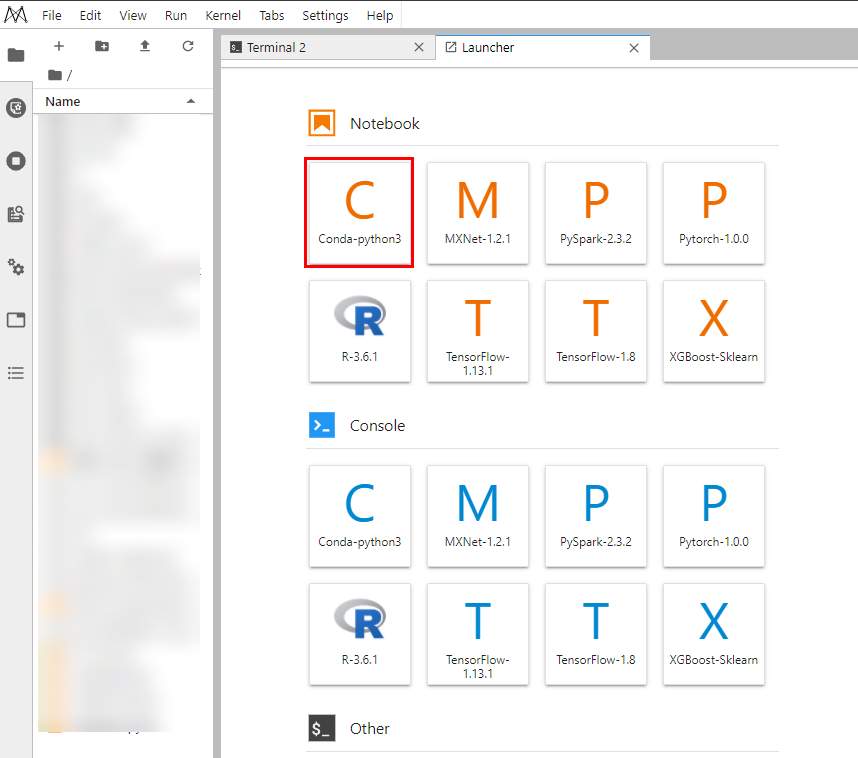This screenshot has height=758, width=858.
Task: Click the Notebook section header
Action: tap(385, 123)
